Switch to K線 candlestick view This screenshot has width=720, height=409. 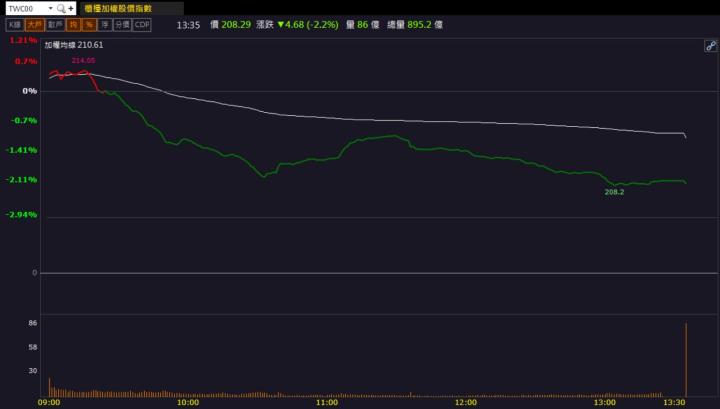(15, 25)
